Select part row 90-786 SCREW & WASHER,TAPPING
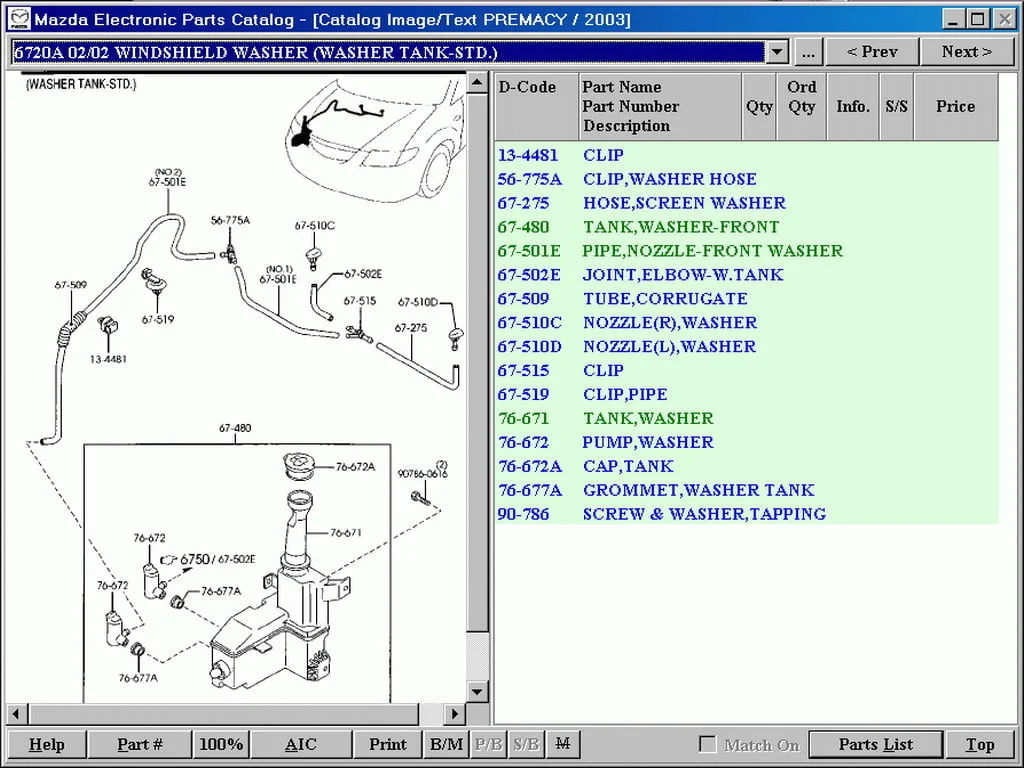1024x768 pixels. [x=746, y=514]
